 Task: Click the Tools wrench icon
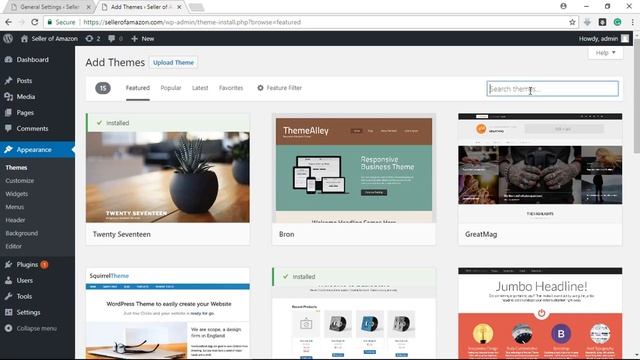point(9,296)
